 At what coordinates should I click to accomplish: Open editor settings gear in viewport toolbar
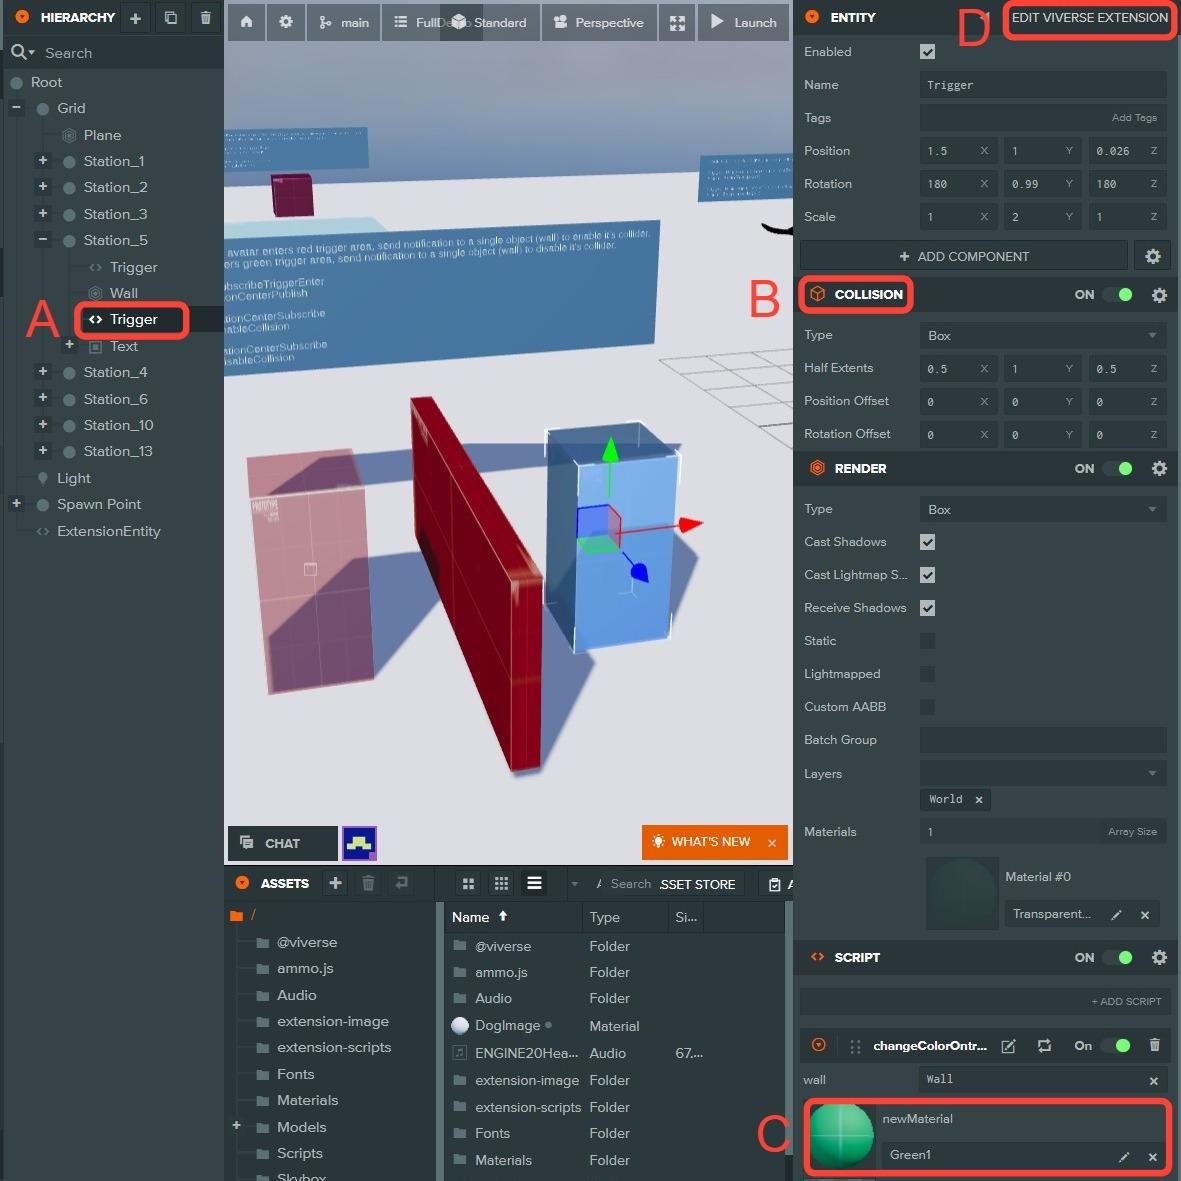pyautogui.click(x=286, y=22)
